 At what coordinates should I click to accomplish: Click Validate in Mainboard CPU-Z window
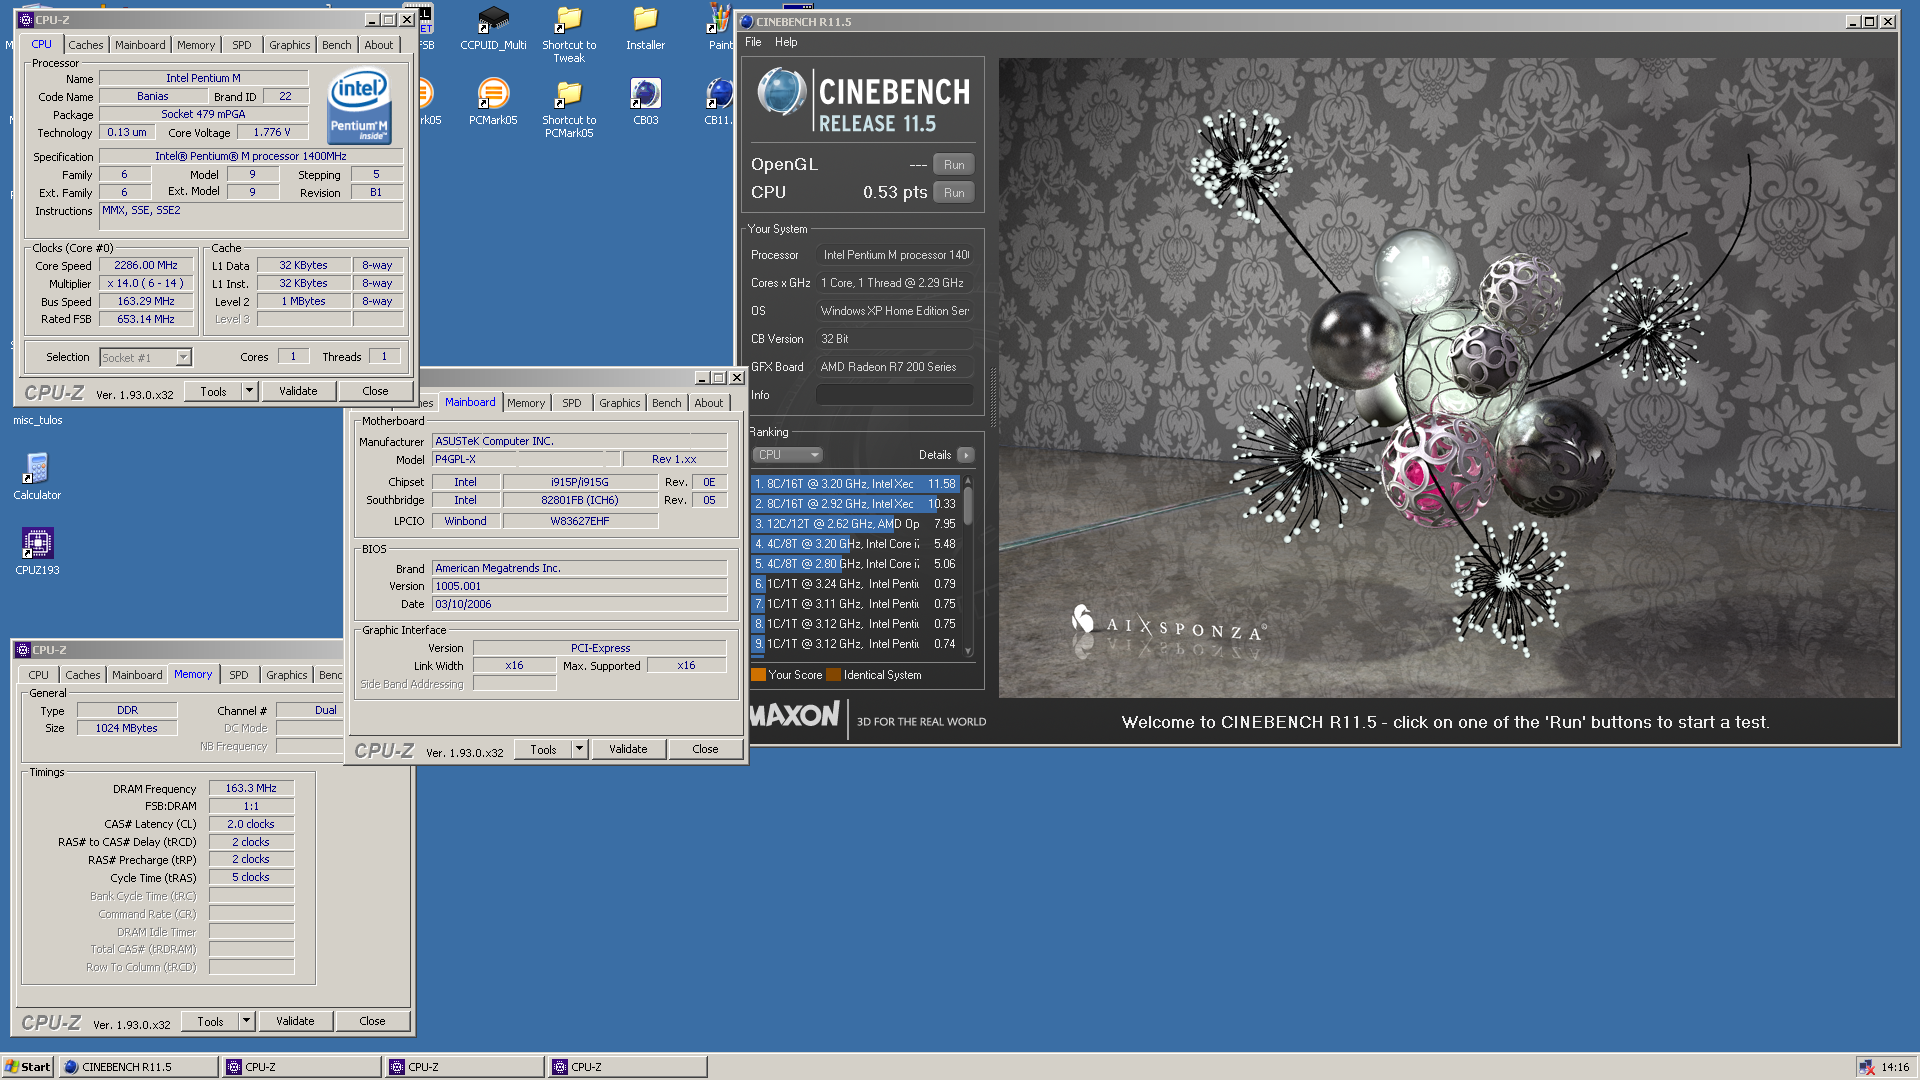628,749
